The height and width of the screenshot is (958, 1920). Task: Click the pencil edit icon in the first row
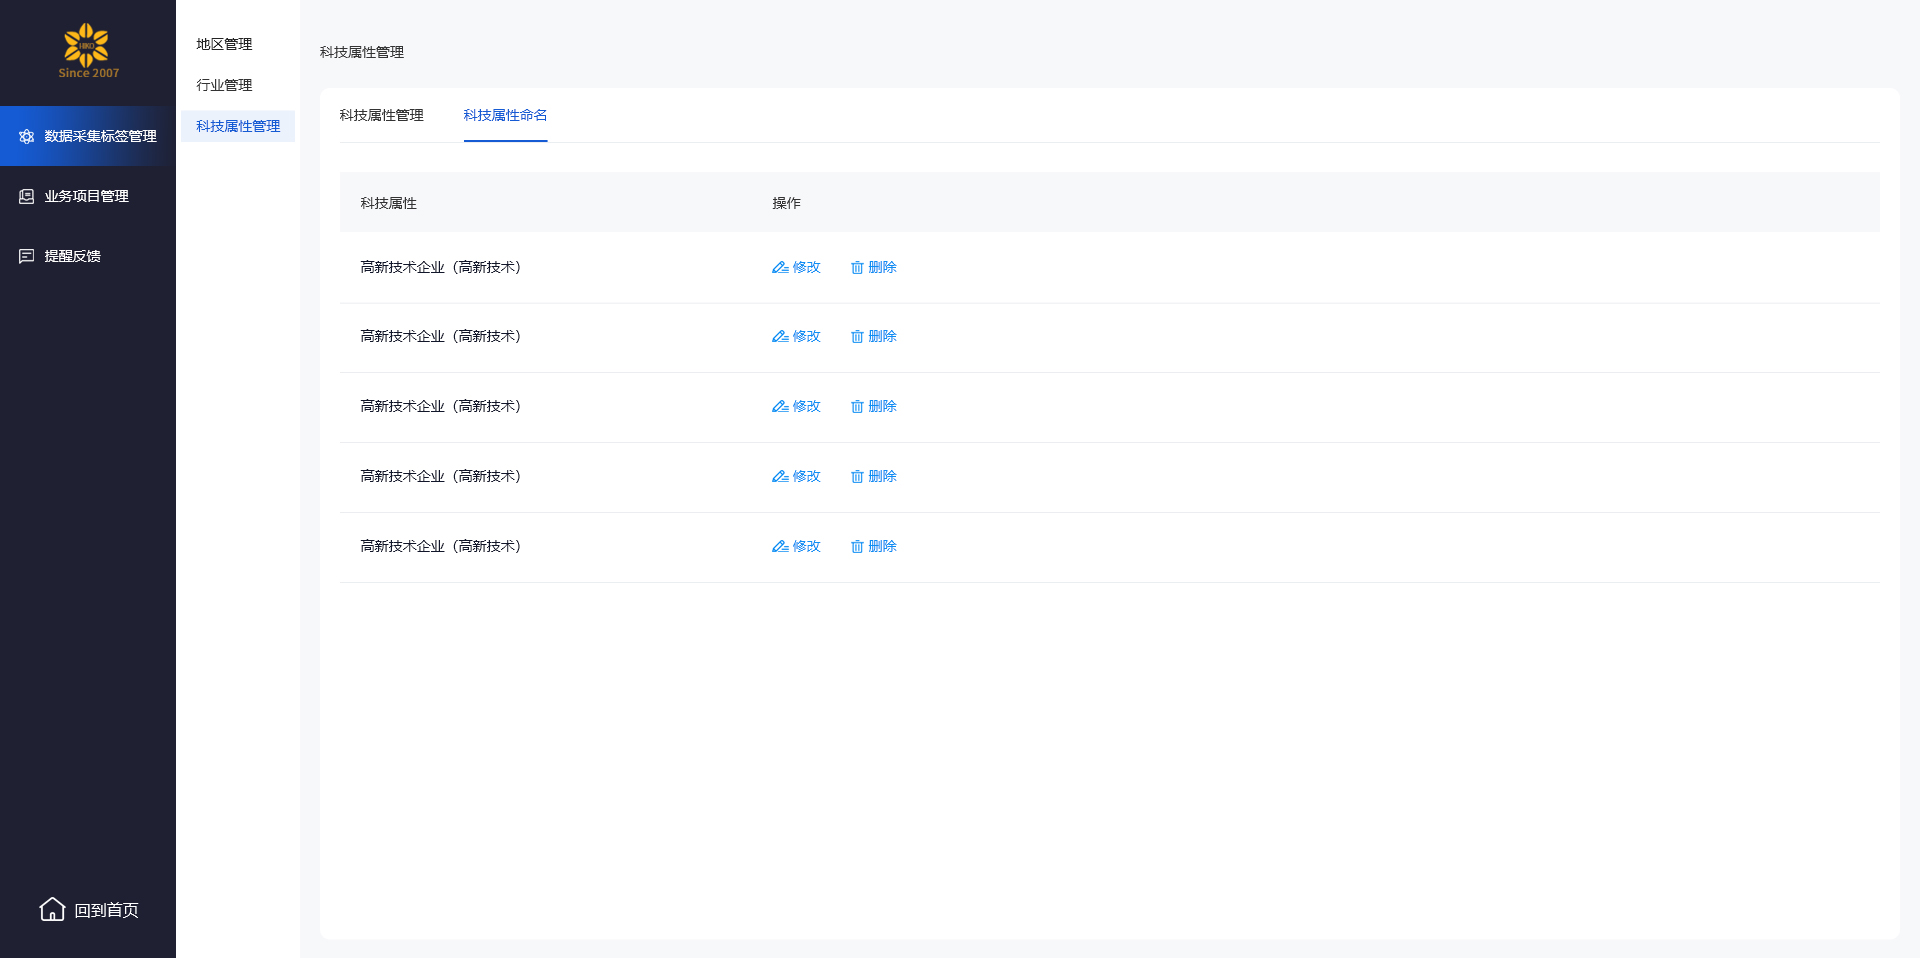tap(780, 268)
